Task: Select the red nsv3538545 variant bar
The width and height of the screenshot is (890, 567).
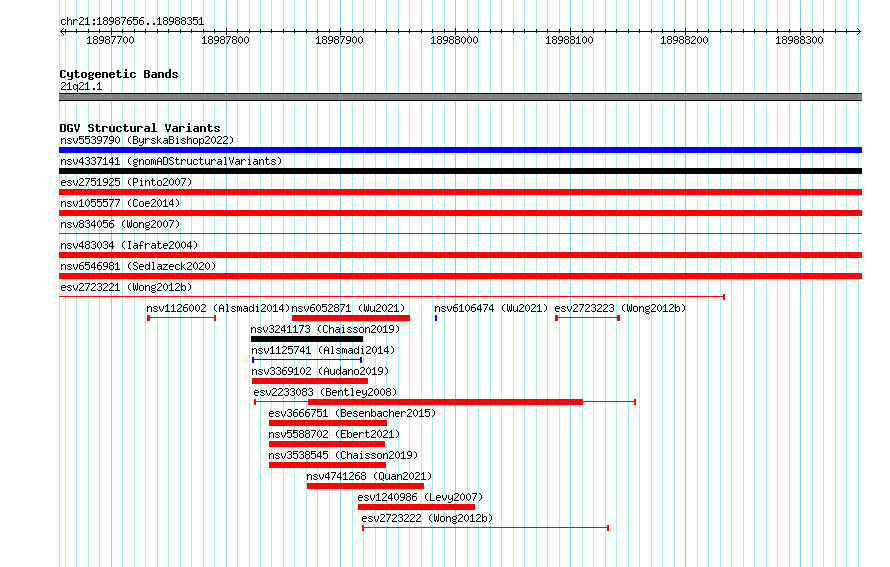Action: tap(328, 465)
